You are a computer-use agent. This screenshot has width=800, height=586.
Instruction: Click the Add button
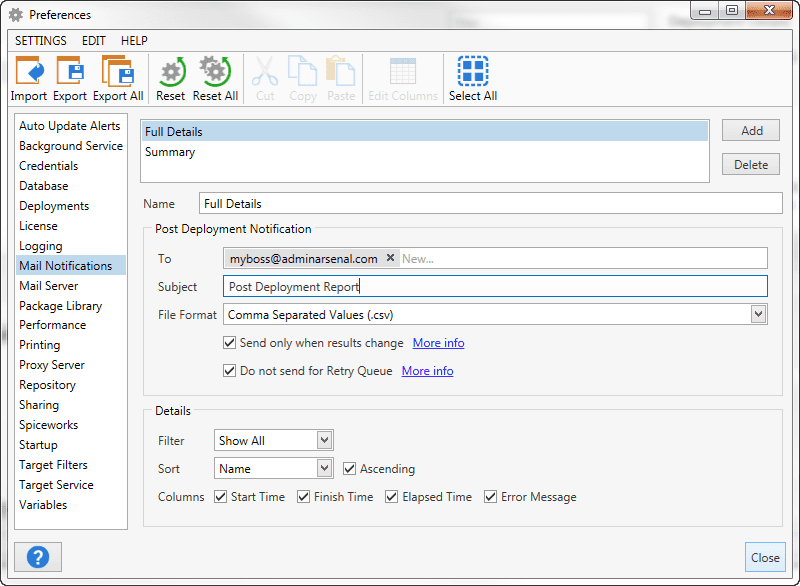point(751,131)
